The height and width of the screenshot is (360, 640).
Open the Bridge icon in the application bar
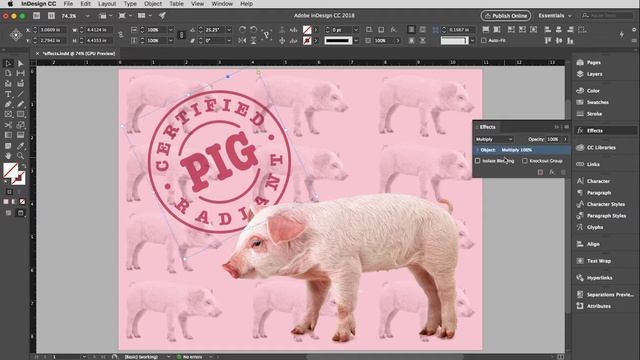click(x=37, y=16)
